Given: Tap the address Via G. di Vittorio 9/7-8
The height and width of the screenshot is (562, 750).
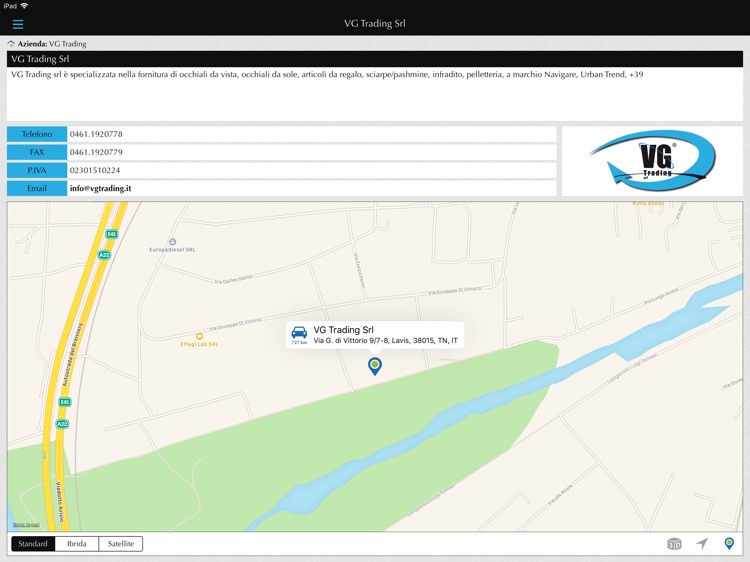Looking at the screenshot, I should (386, 341).
